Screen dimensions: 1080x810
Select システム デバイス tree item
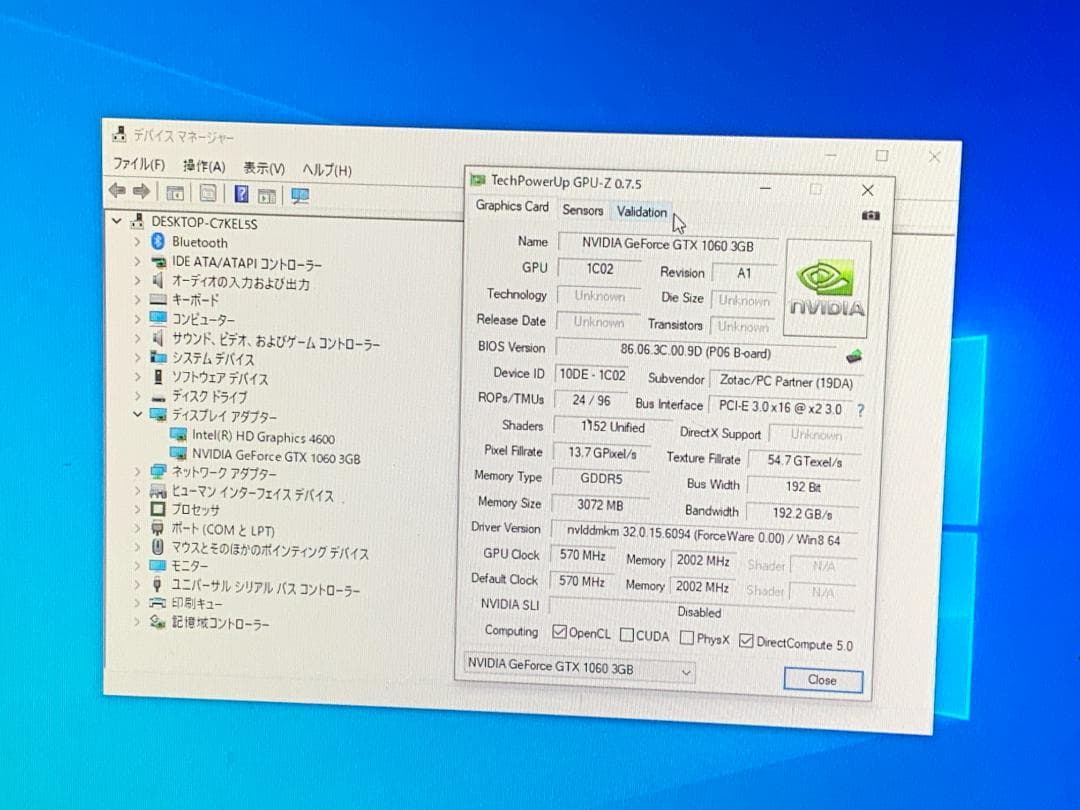pyautogui.click(x=213, y=358)
